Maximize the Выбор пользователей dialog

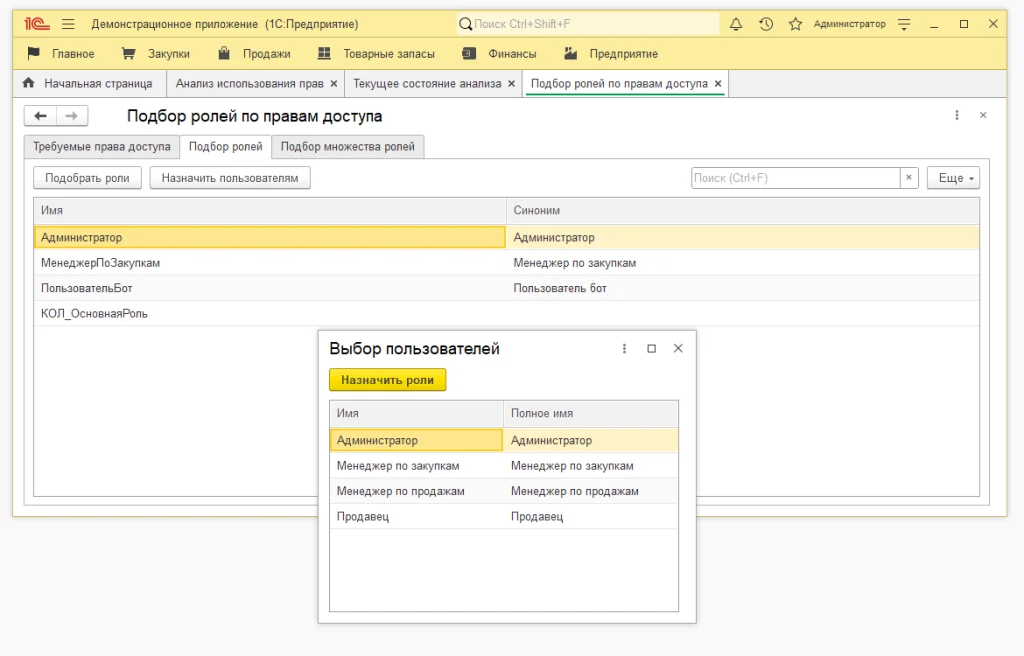pyautogui.click(x=651, y=349)
